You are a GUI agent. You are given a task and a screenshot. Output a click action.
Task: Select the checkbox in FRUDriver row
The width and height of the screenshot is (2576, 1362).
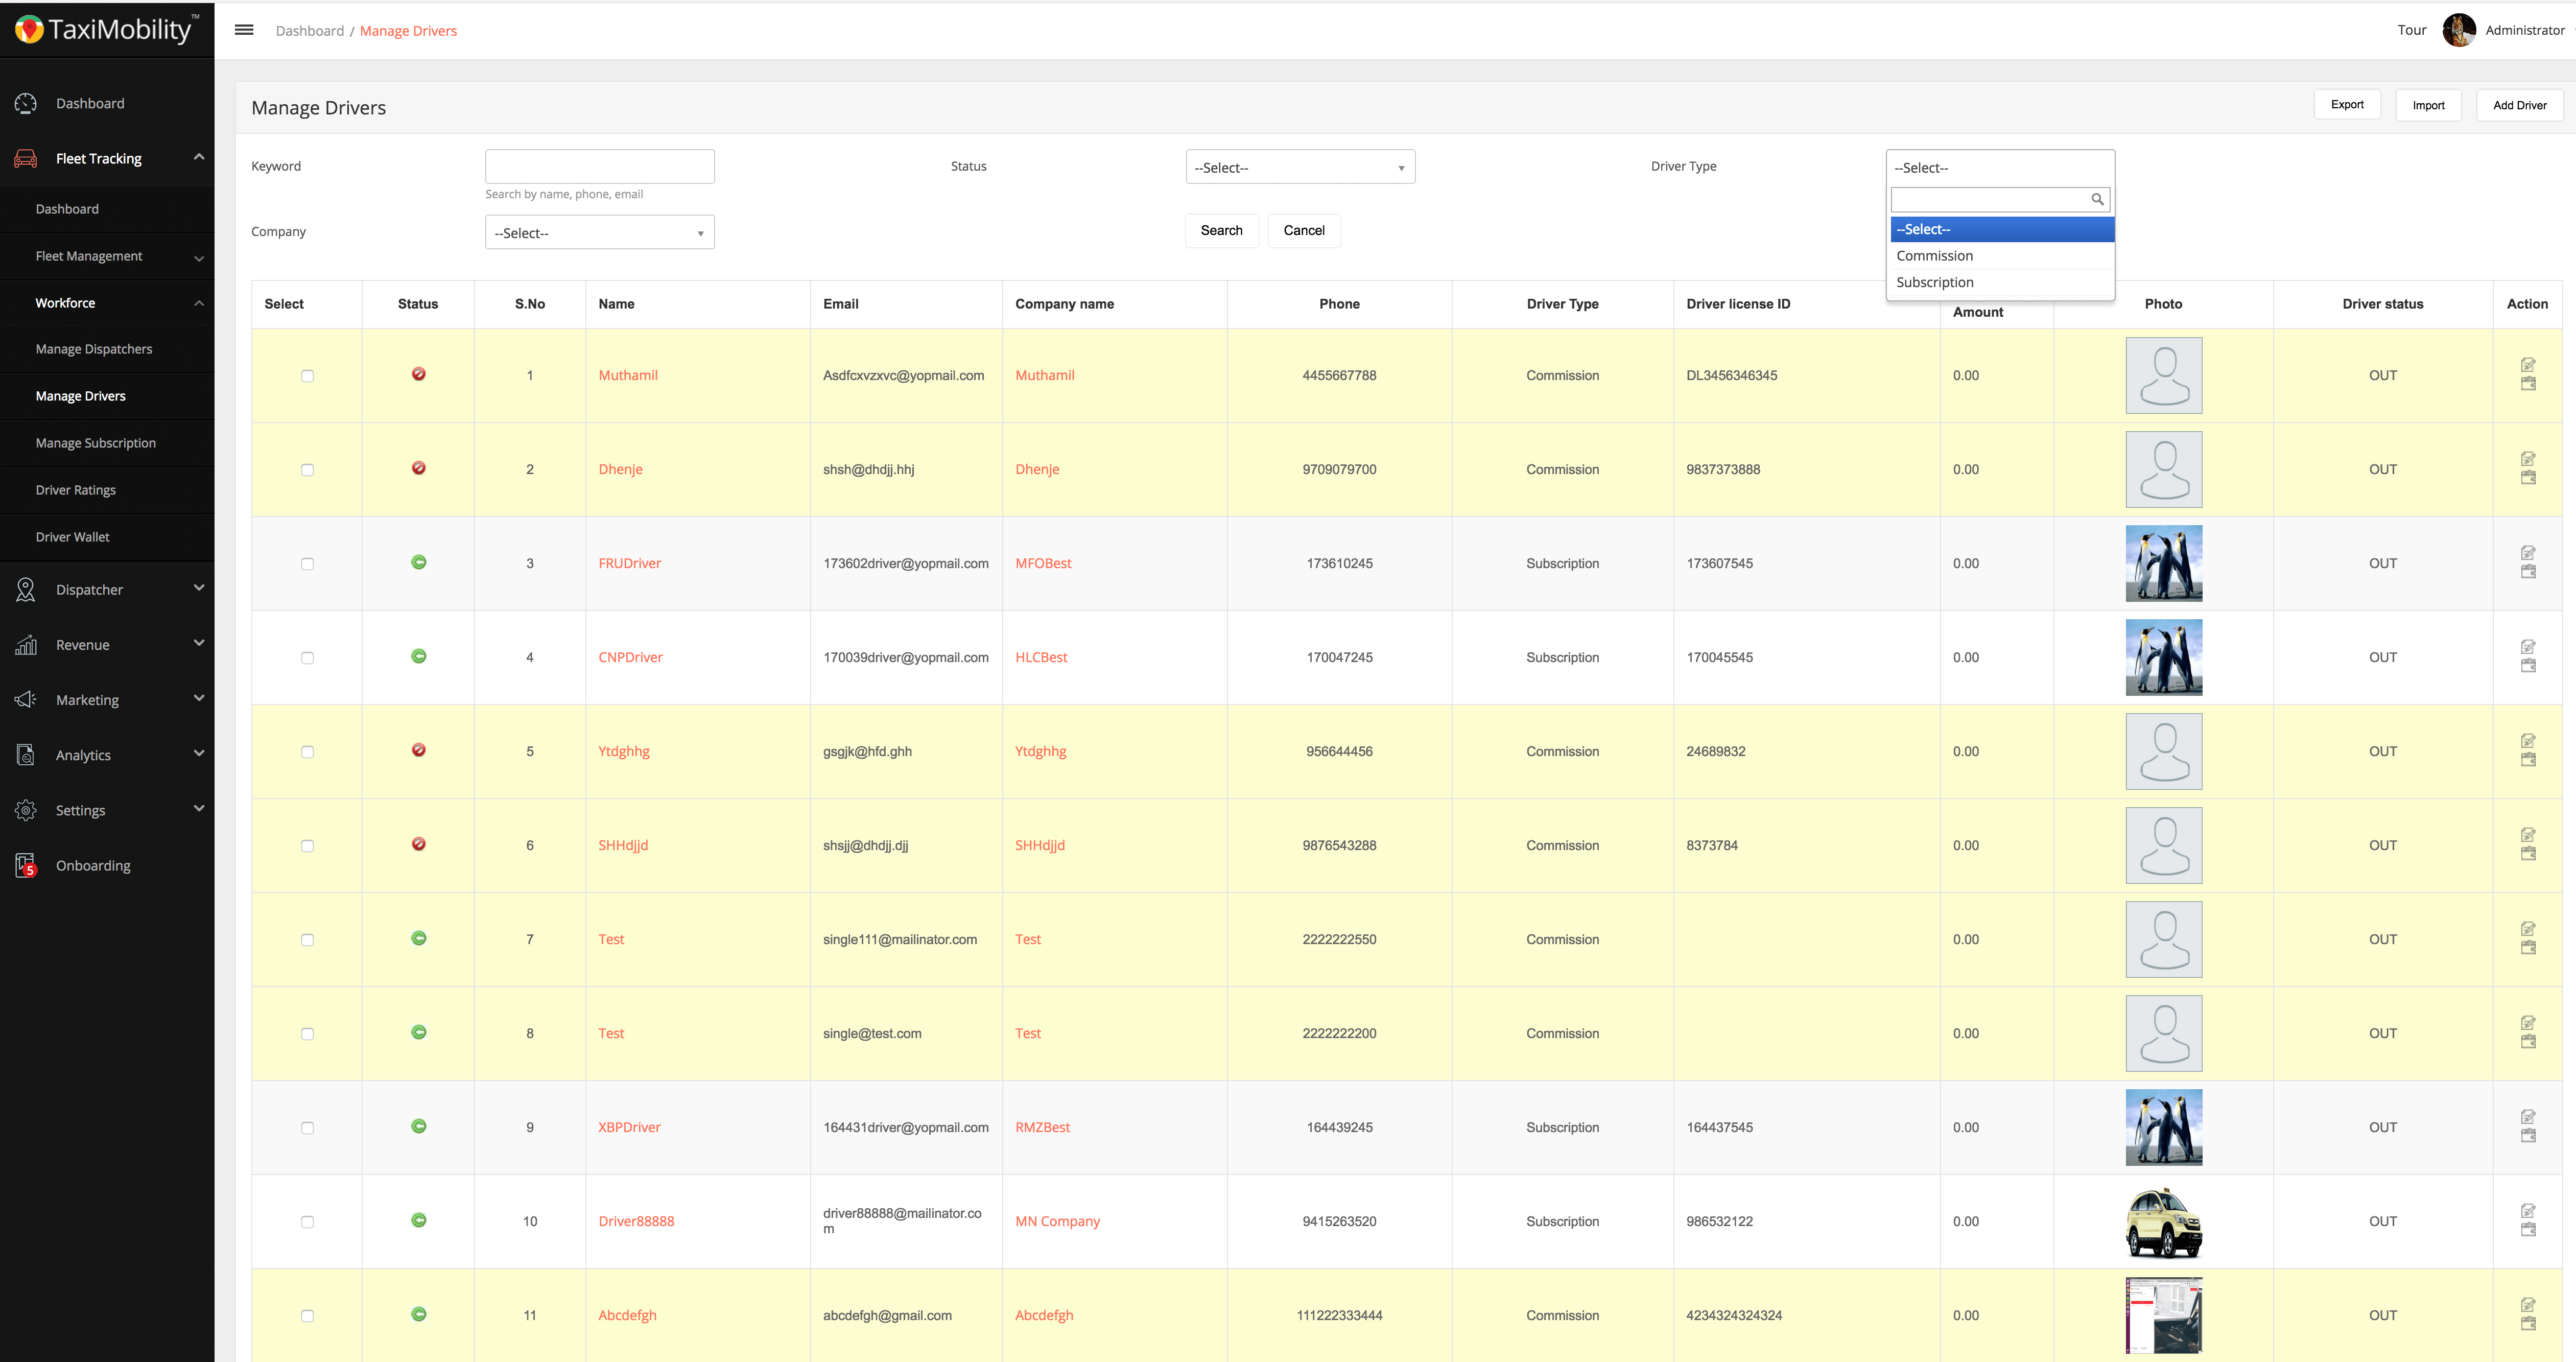pos(307,564)
